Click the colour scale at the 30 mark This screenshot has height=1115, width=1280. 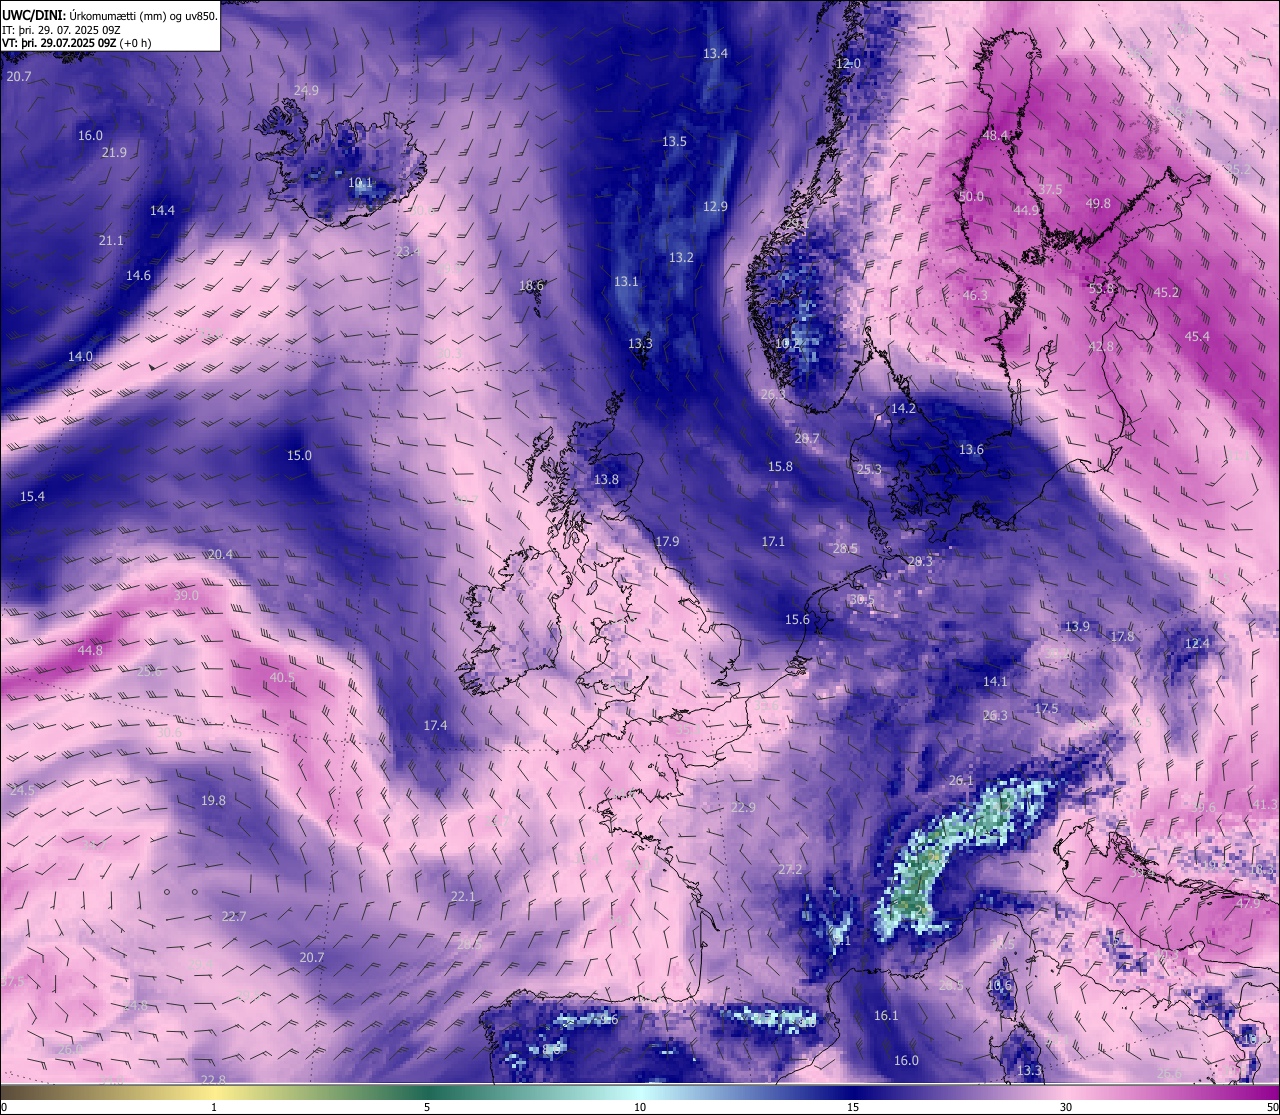point(1066,1107)
